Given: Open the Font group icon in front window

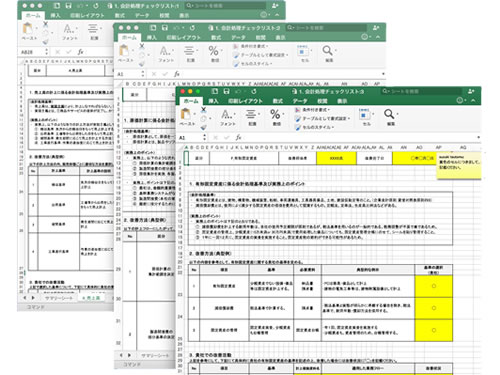Looking at the screenshot, I should (226, 115).
